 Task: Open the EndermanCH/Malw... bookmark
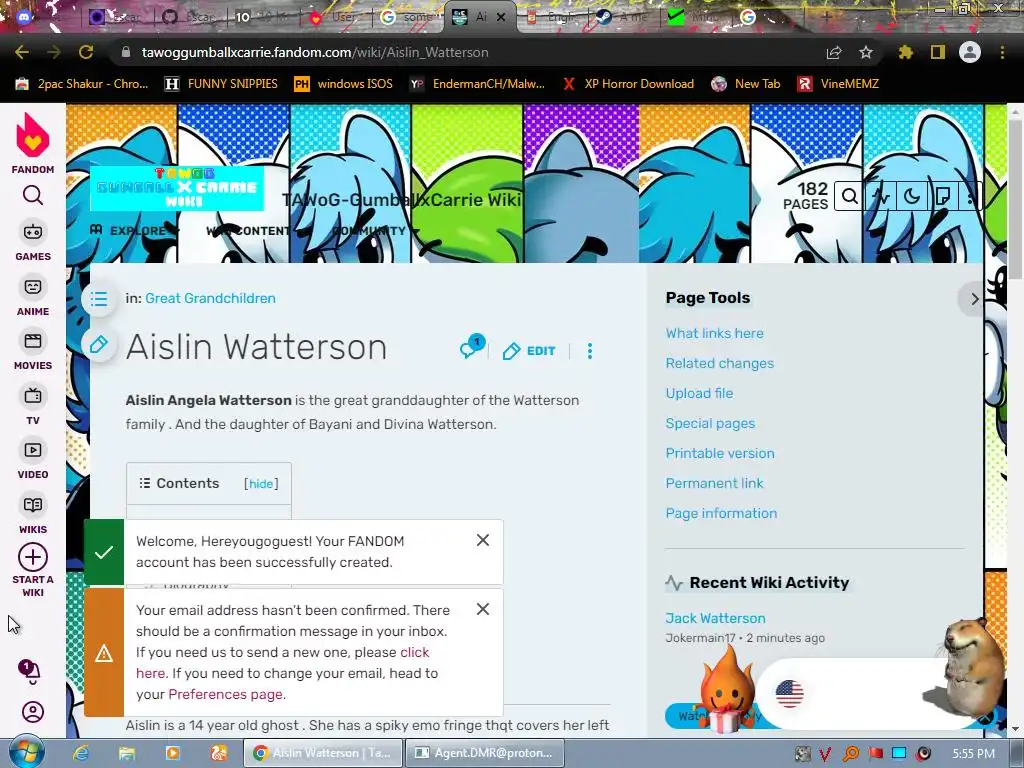pos(477,84)
